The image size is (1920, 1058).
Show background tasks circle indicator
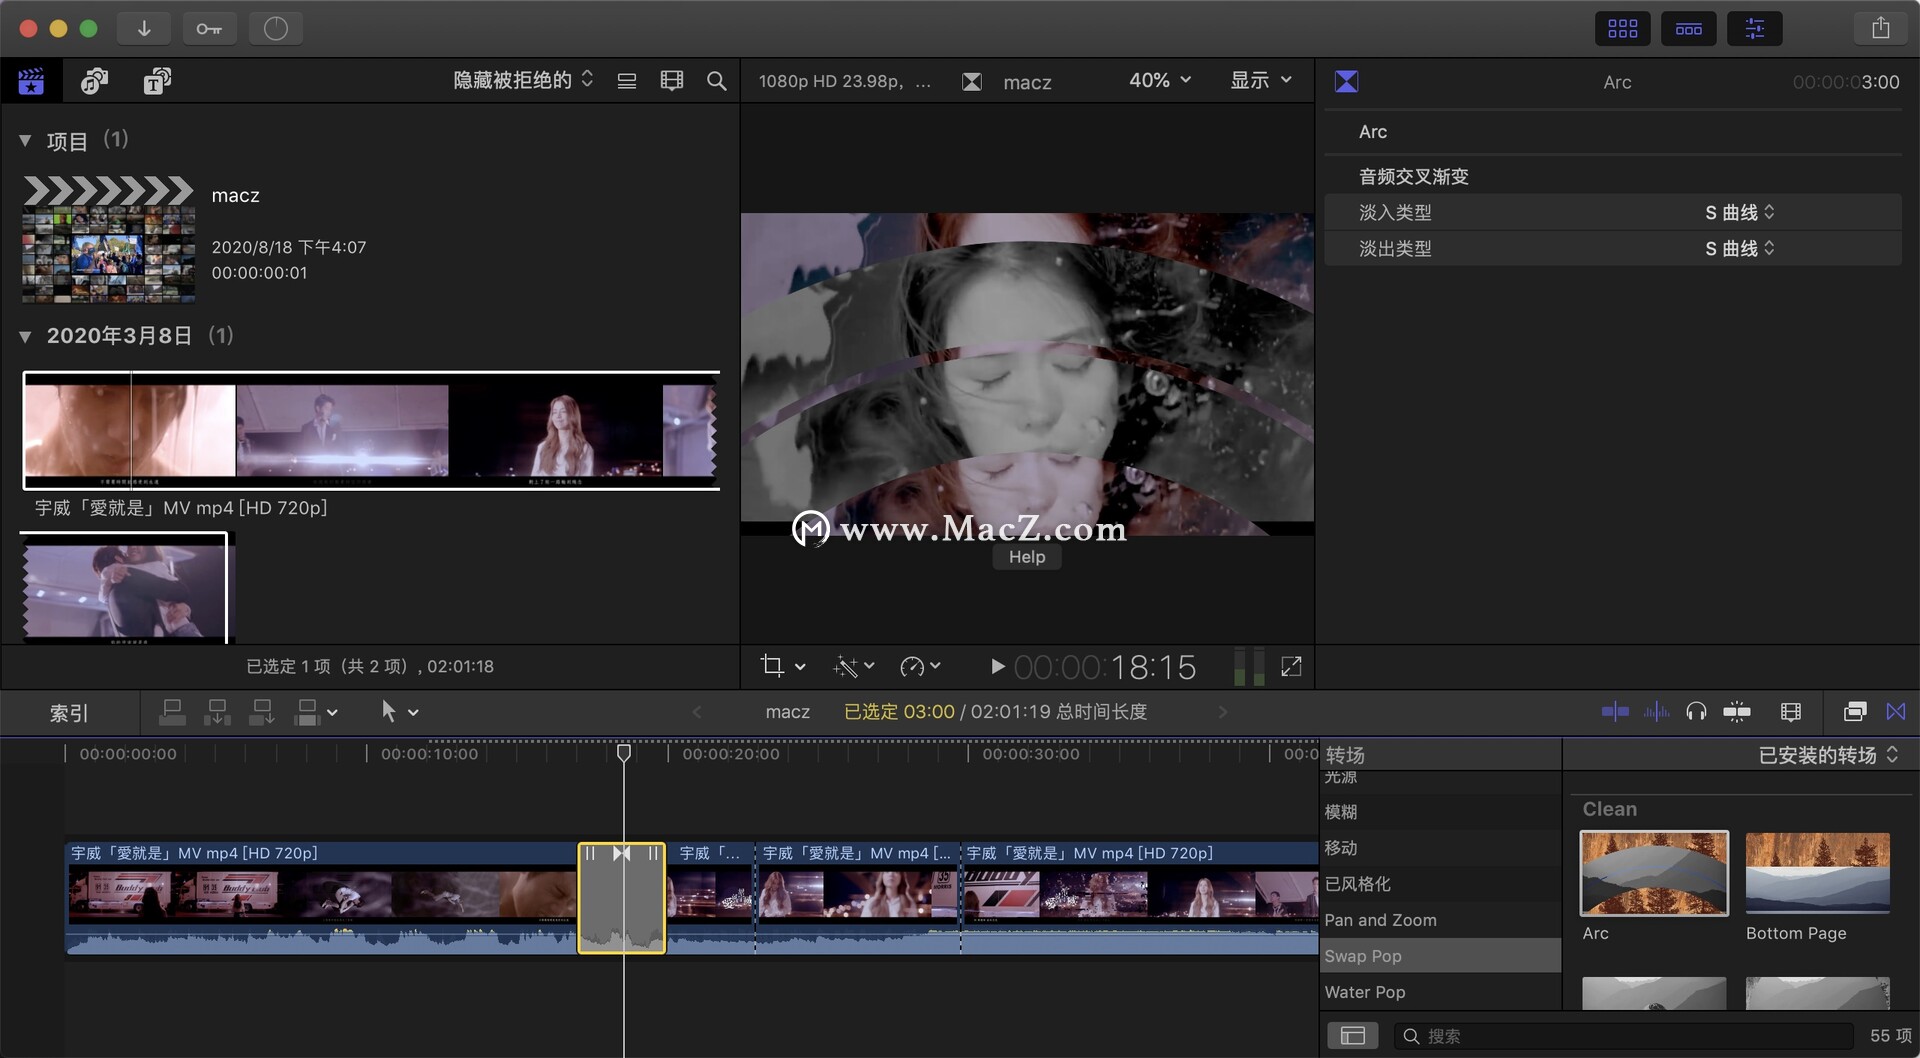275,28
